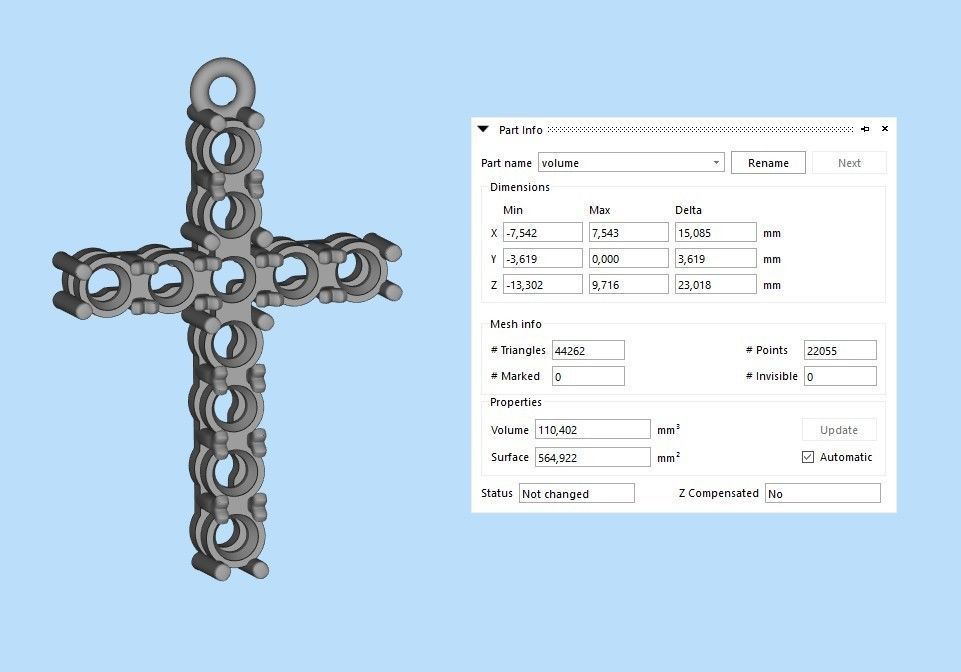Click the Part Info panel title
The width and height of the screenshot is (961, 672).
(520, 130)
